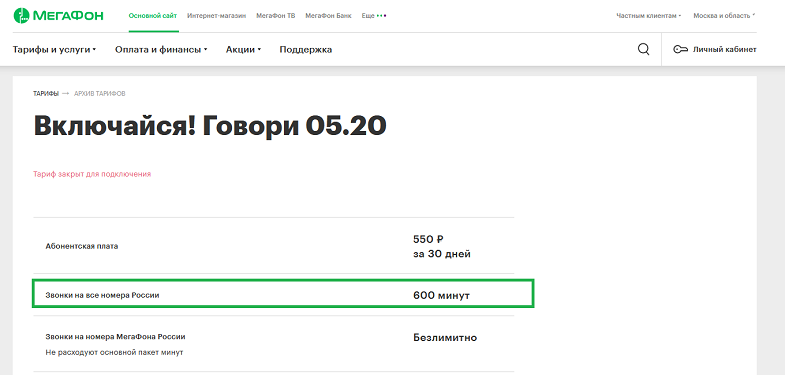Click the 600 минут value
Screen dimensions: 785x375
coord(442,295)
